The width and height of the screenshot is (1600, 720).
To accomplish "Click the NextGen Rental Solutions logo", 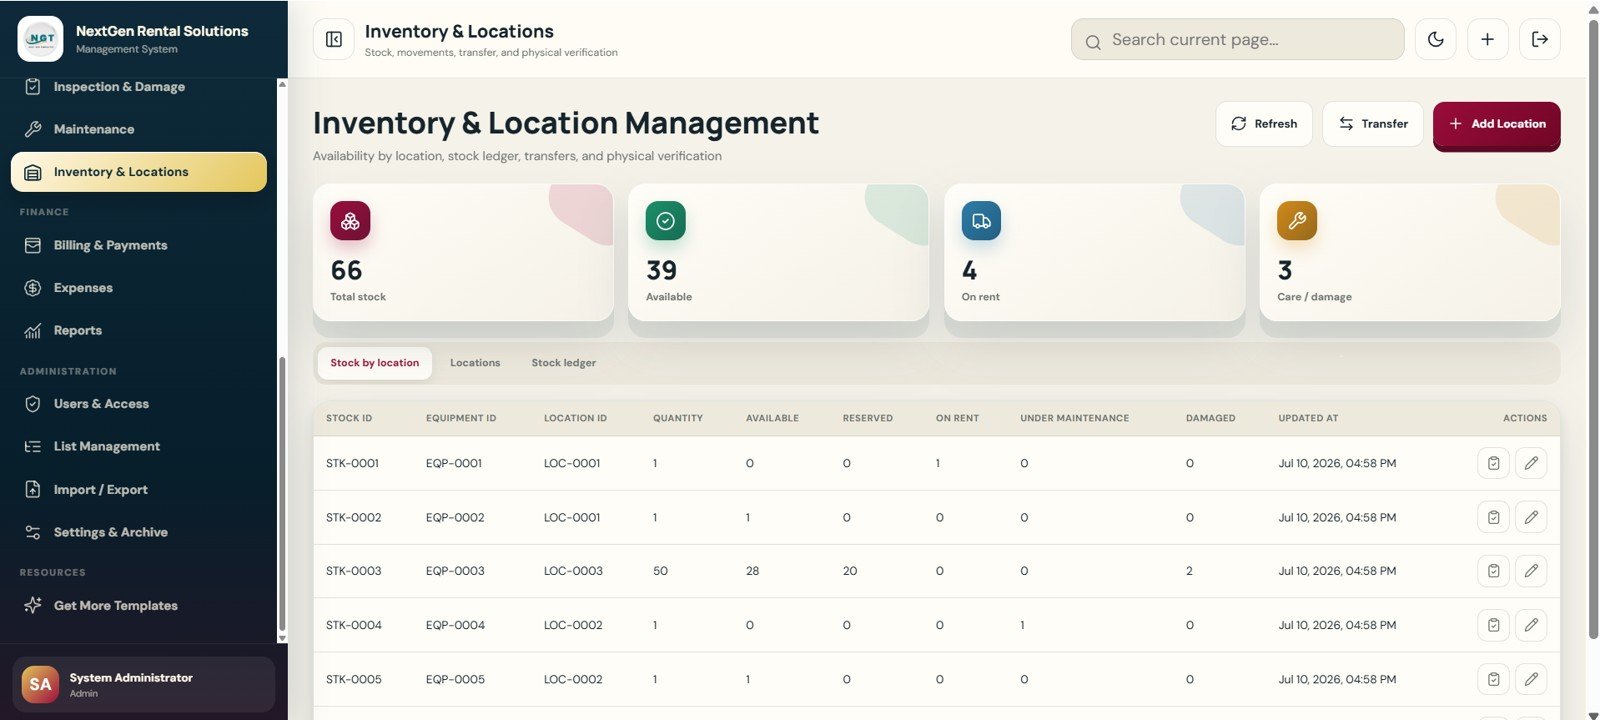I will point(40,39).
